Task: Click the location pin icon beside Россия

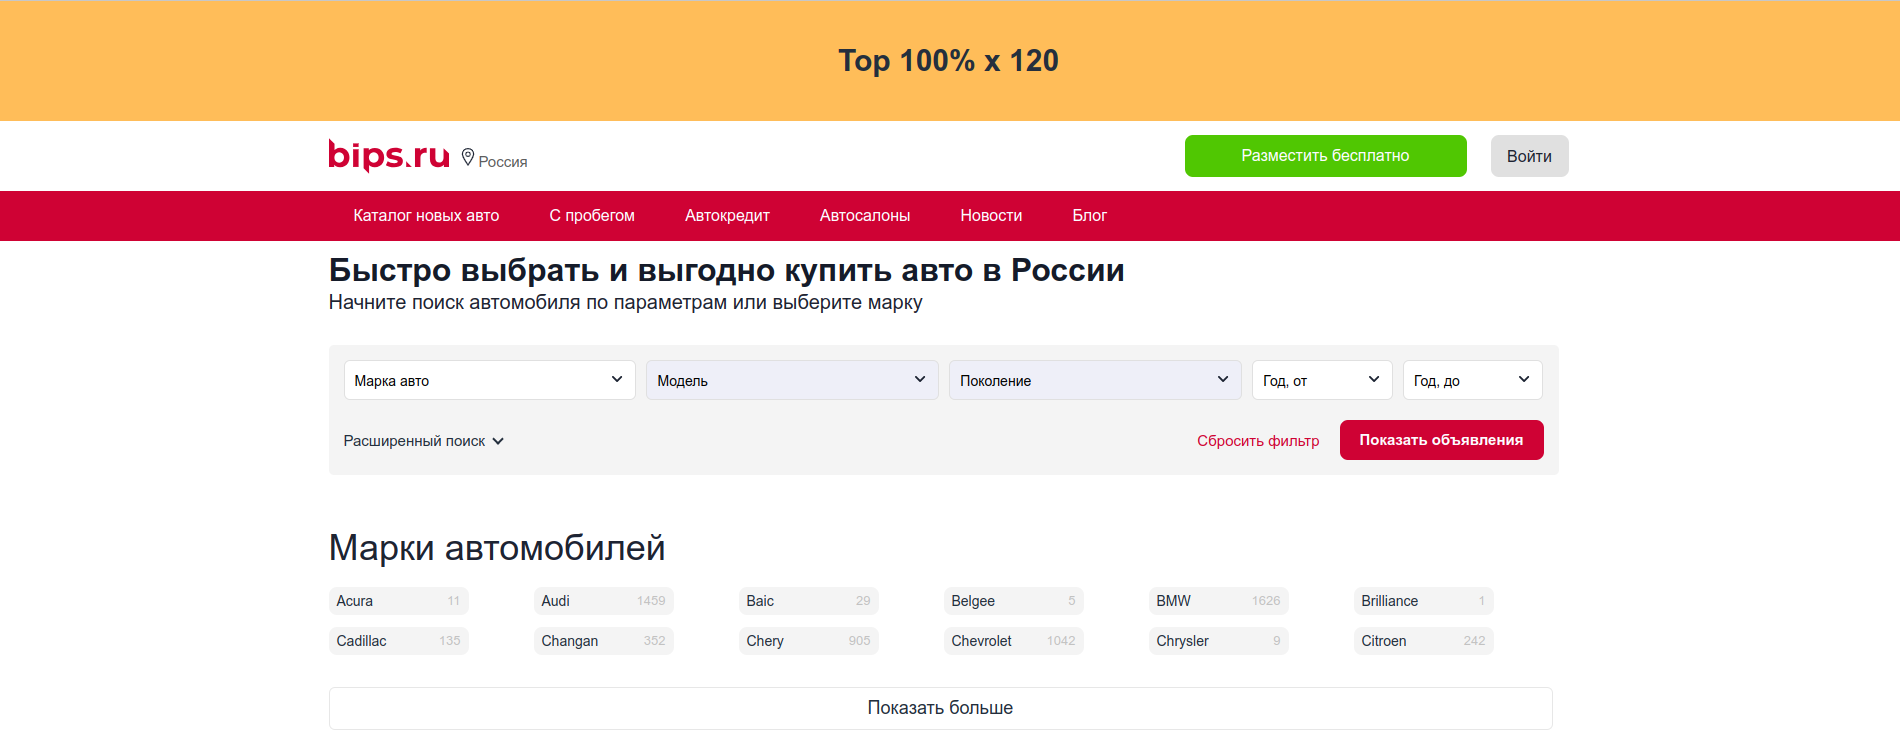Action: [468, 157]
